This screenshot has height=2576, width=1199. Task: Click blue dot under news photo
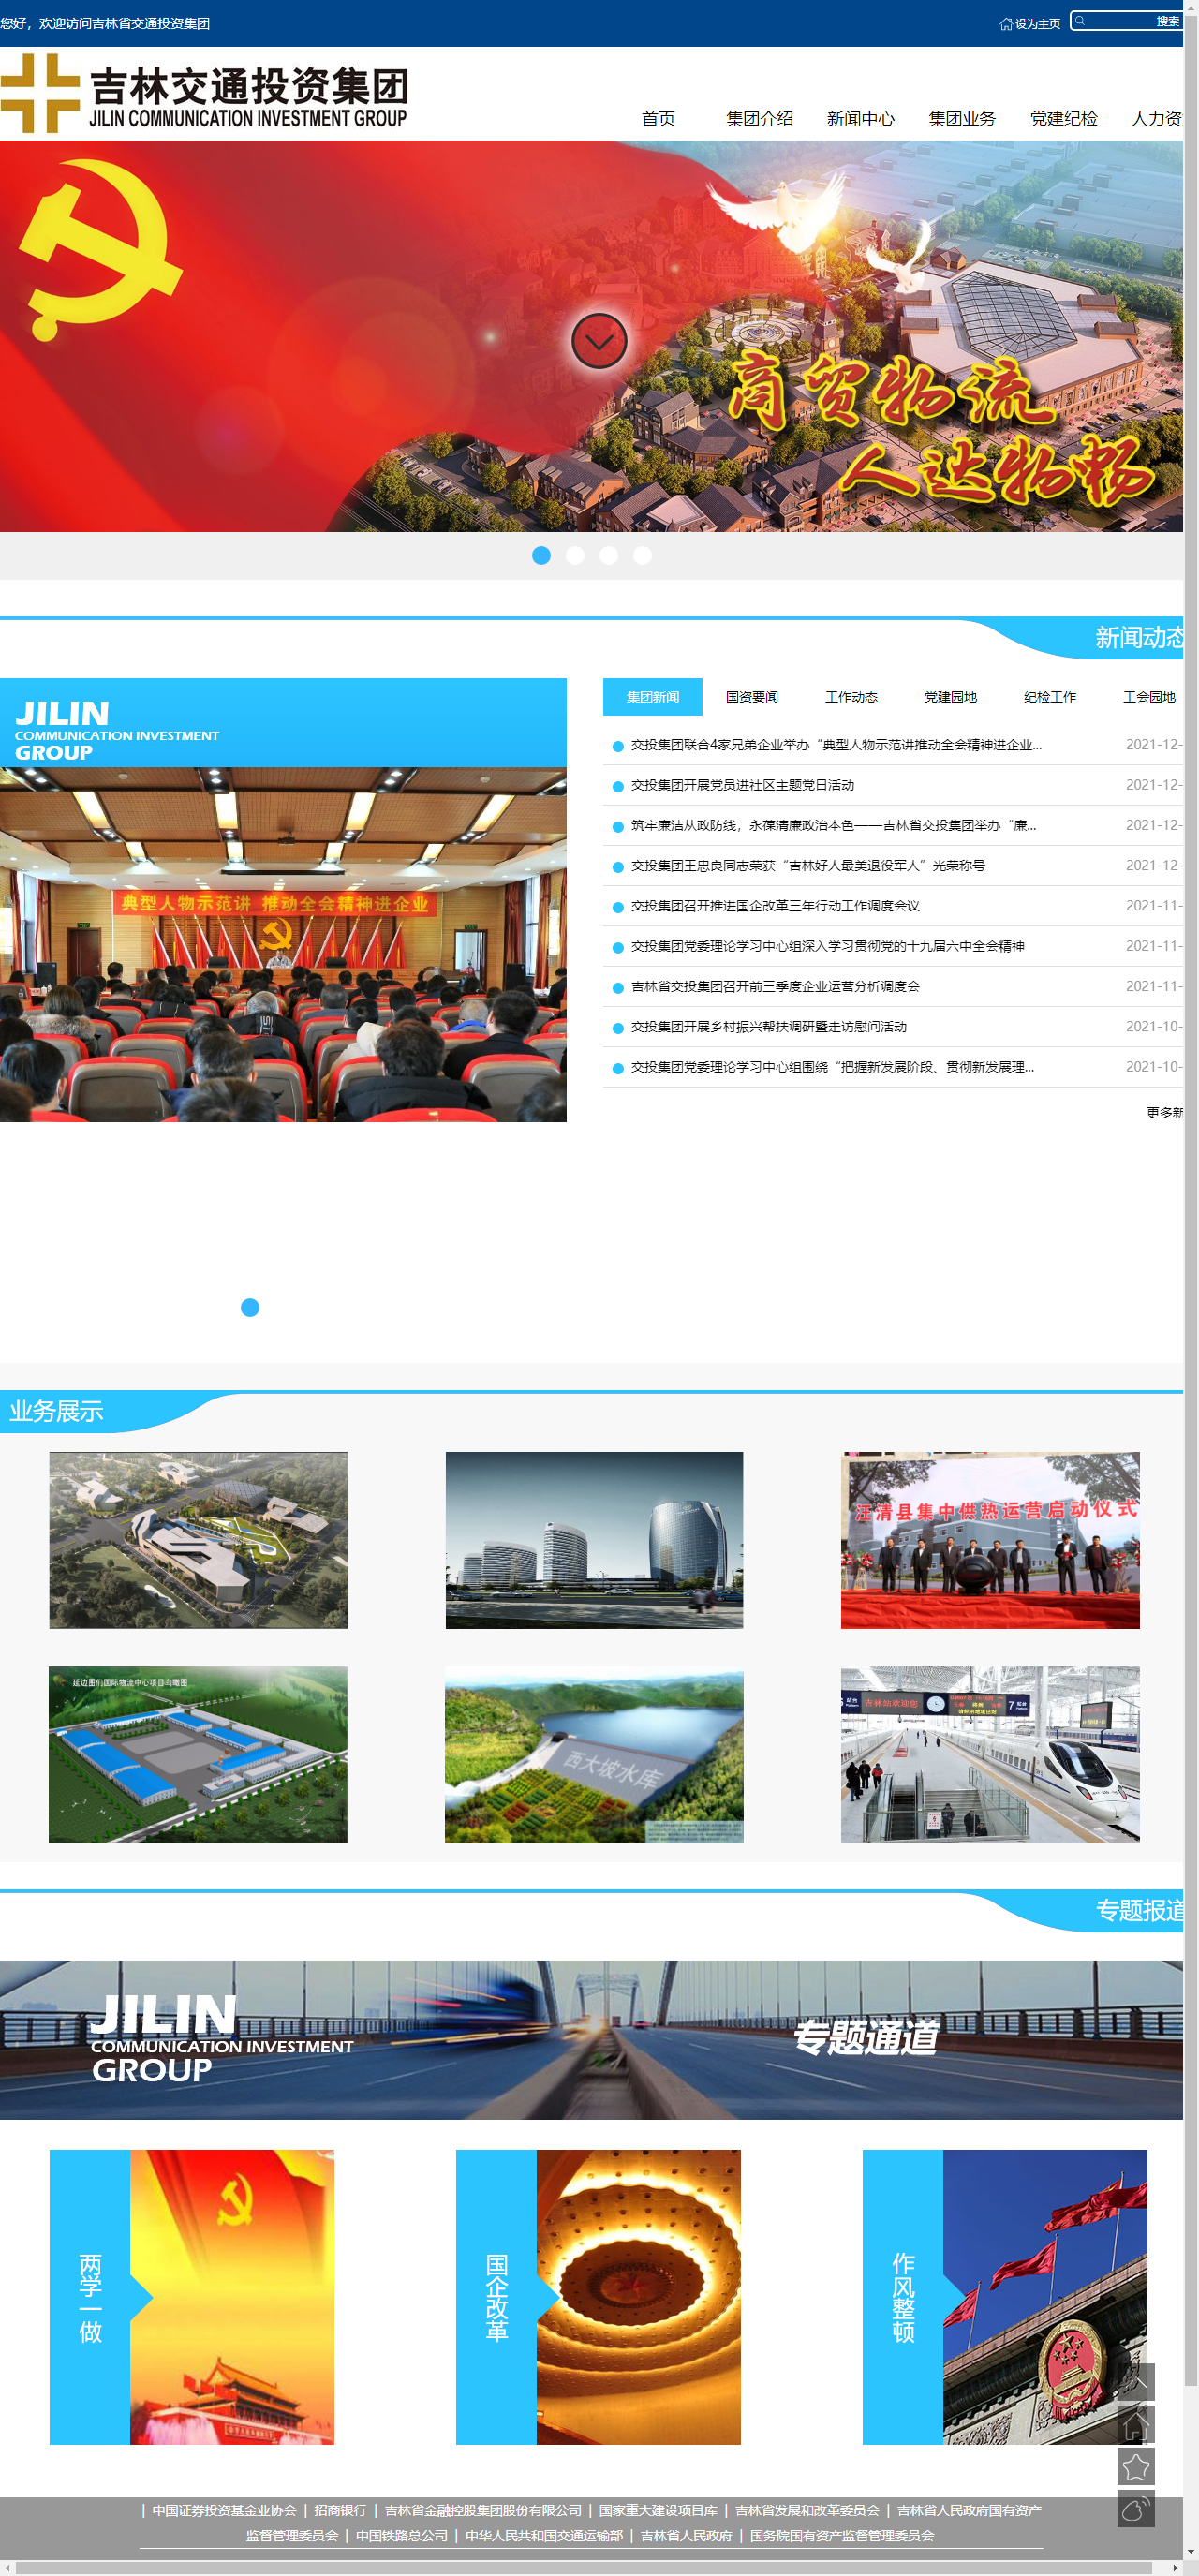(x=250, y=1308)
